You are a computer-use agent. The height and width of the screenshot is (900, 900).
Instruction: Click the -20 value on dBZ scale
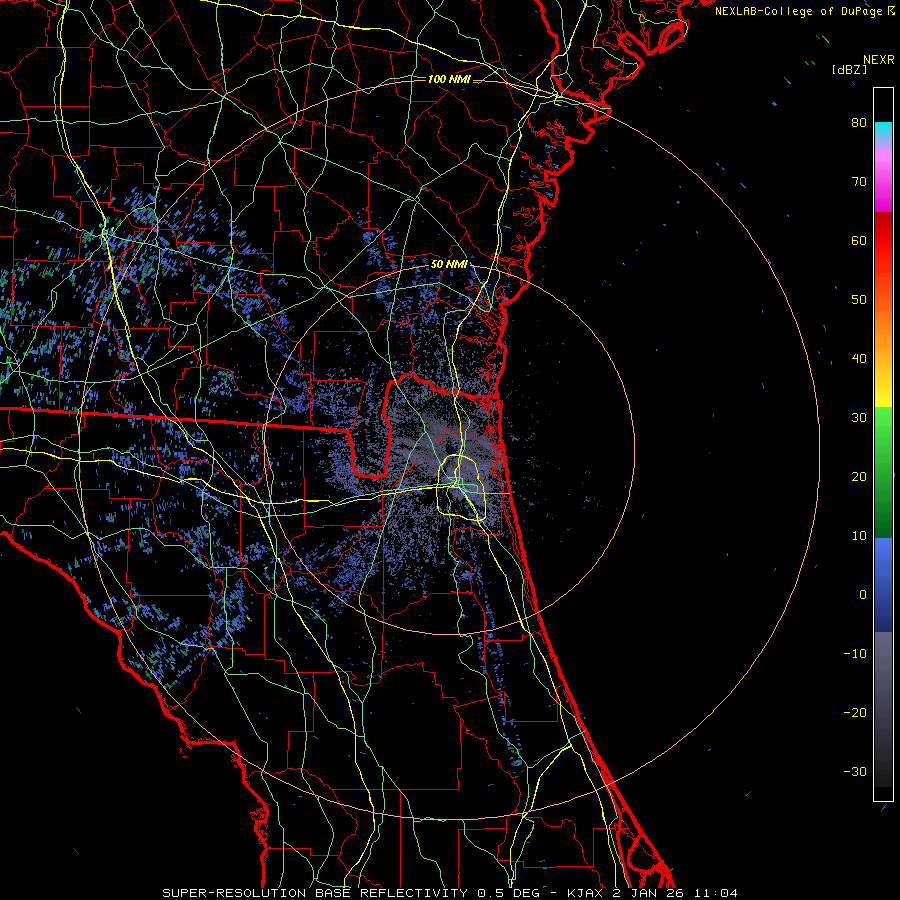[x=855, y=712]
